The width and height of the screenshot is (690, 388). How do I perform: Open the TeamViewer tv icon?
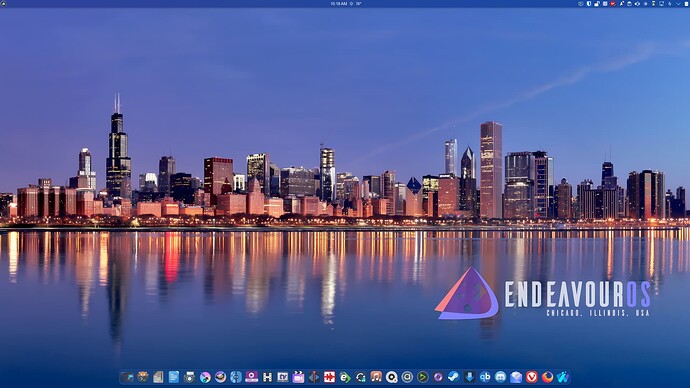point(283,377)
